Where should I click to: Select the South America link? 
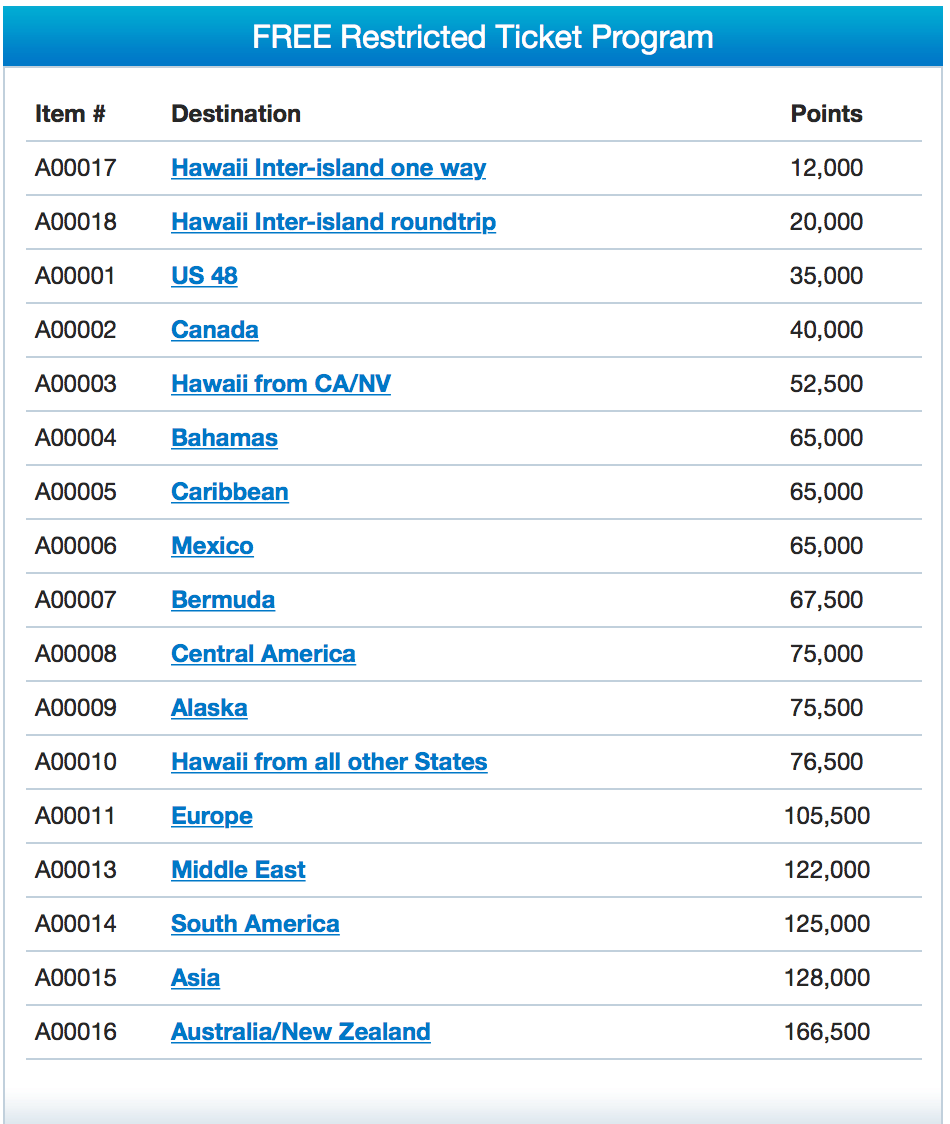click(x=255, y=923)
